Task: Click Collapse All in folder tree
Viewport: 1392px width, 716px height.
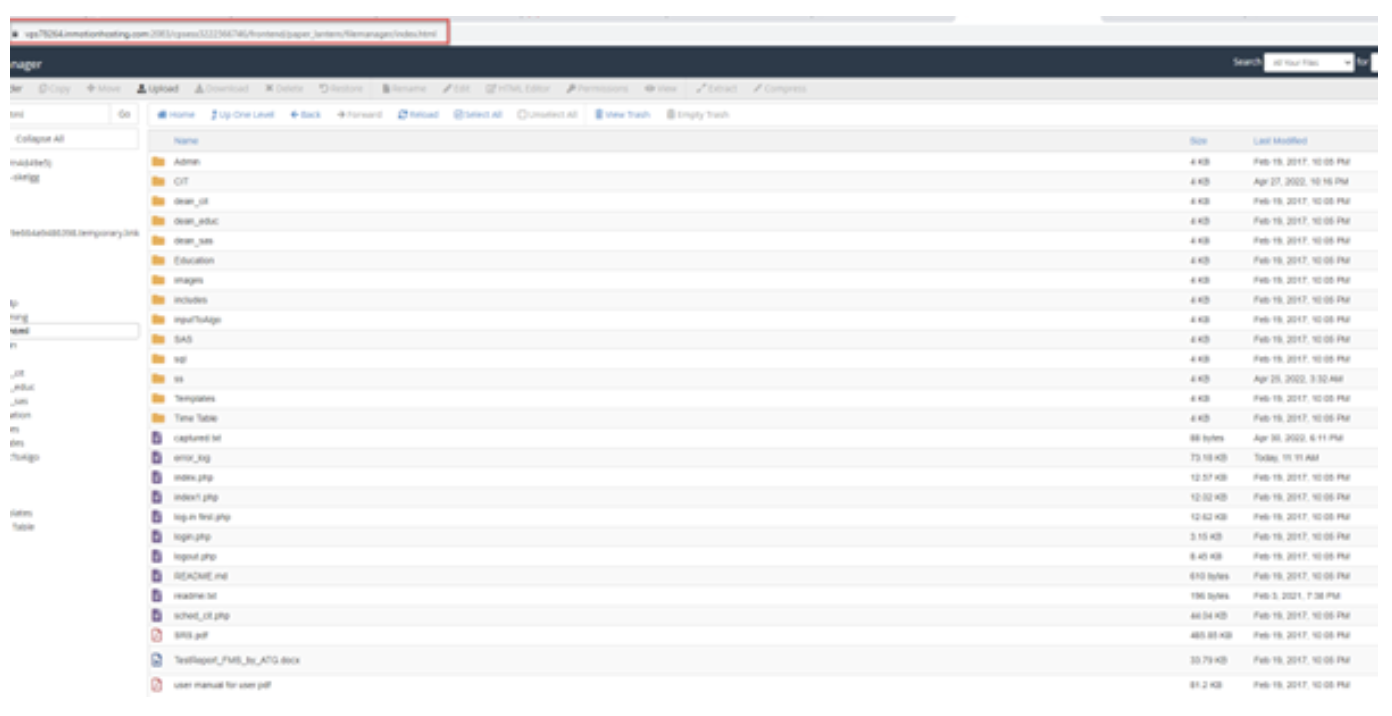Action: [x=40, y=139]
